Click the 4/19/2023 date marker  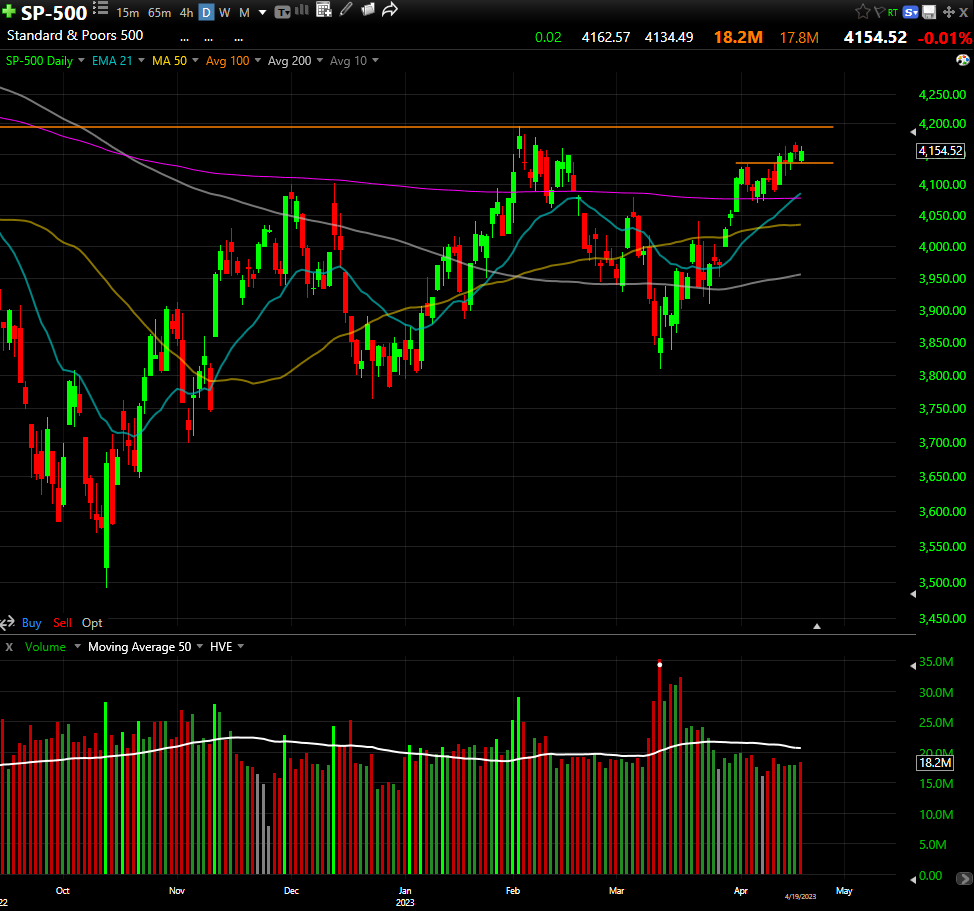(800, 896)
